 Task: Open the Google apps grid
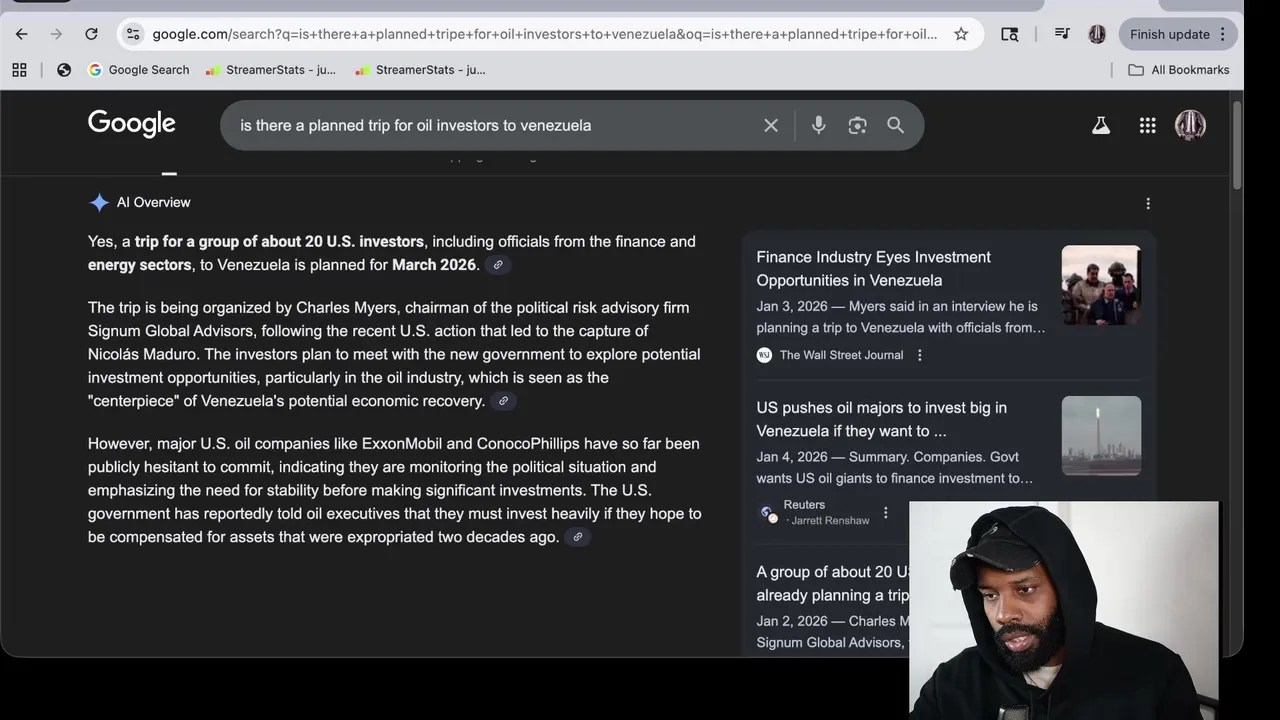[1148, 125]
